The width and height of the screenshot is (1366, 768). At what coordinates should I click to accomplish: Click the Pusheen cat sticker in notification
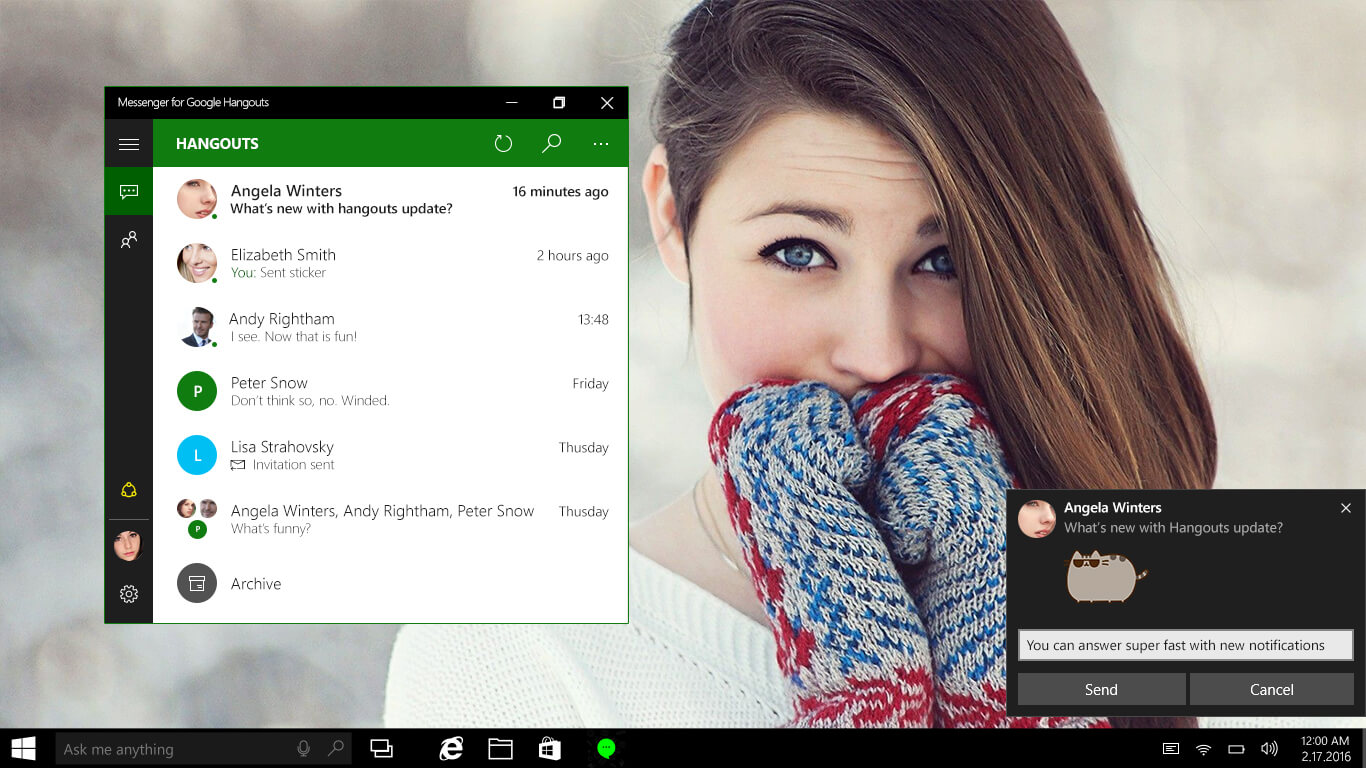1106,576
